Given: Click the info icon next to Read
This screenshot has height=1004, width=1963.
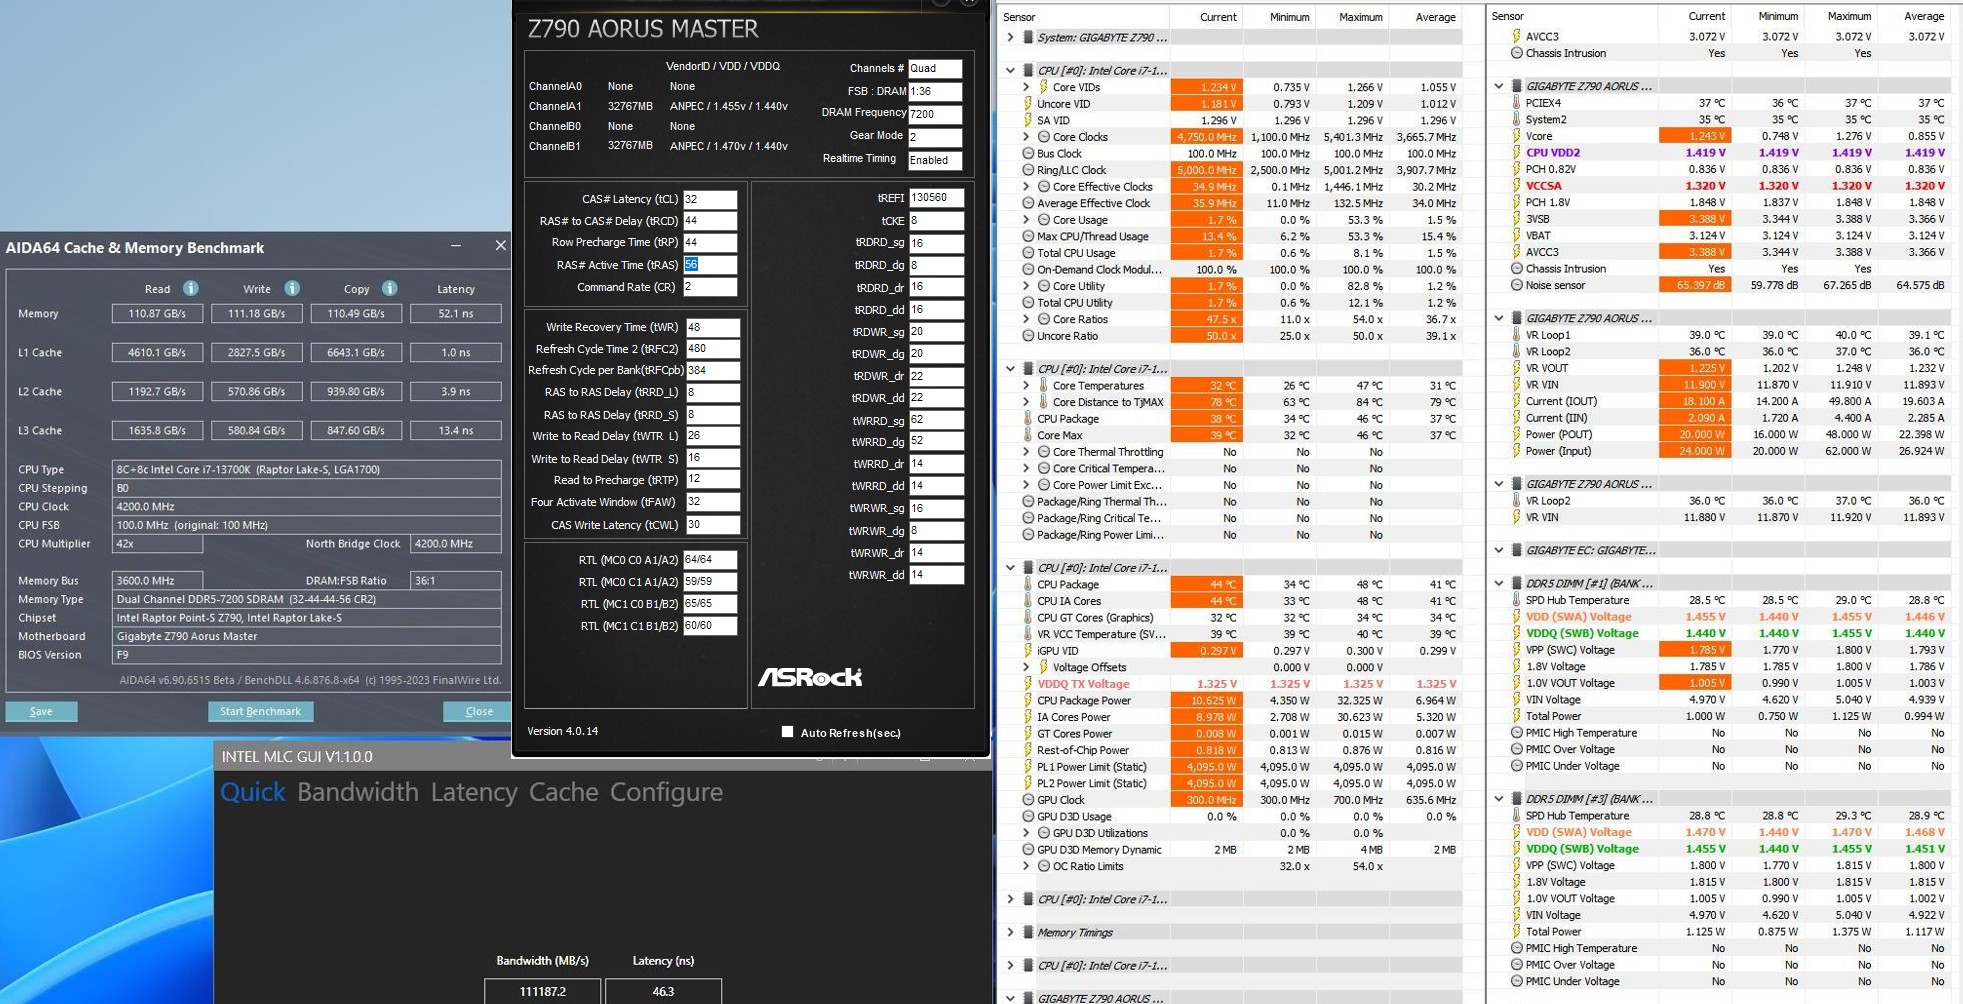Looking at the screenshot, I should tap(190, 288).
